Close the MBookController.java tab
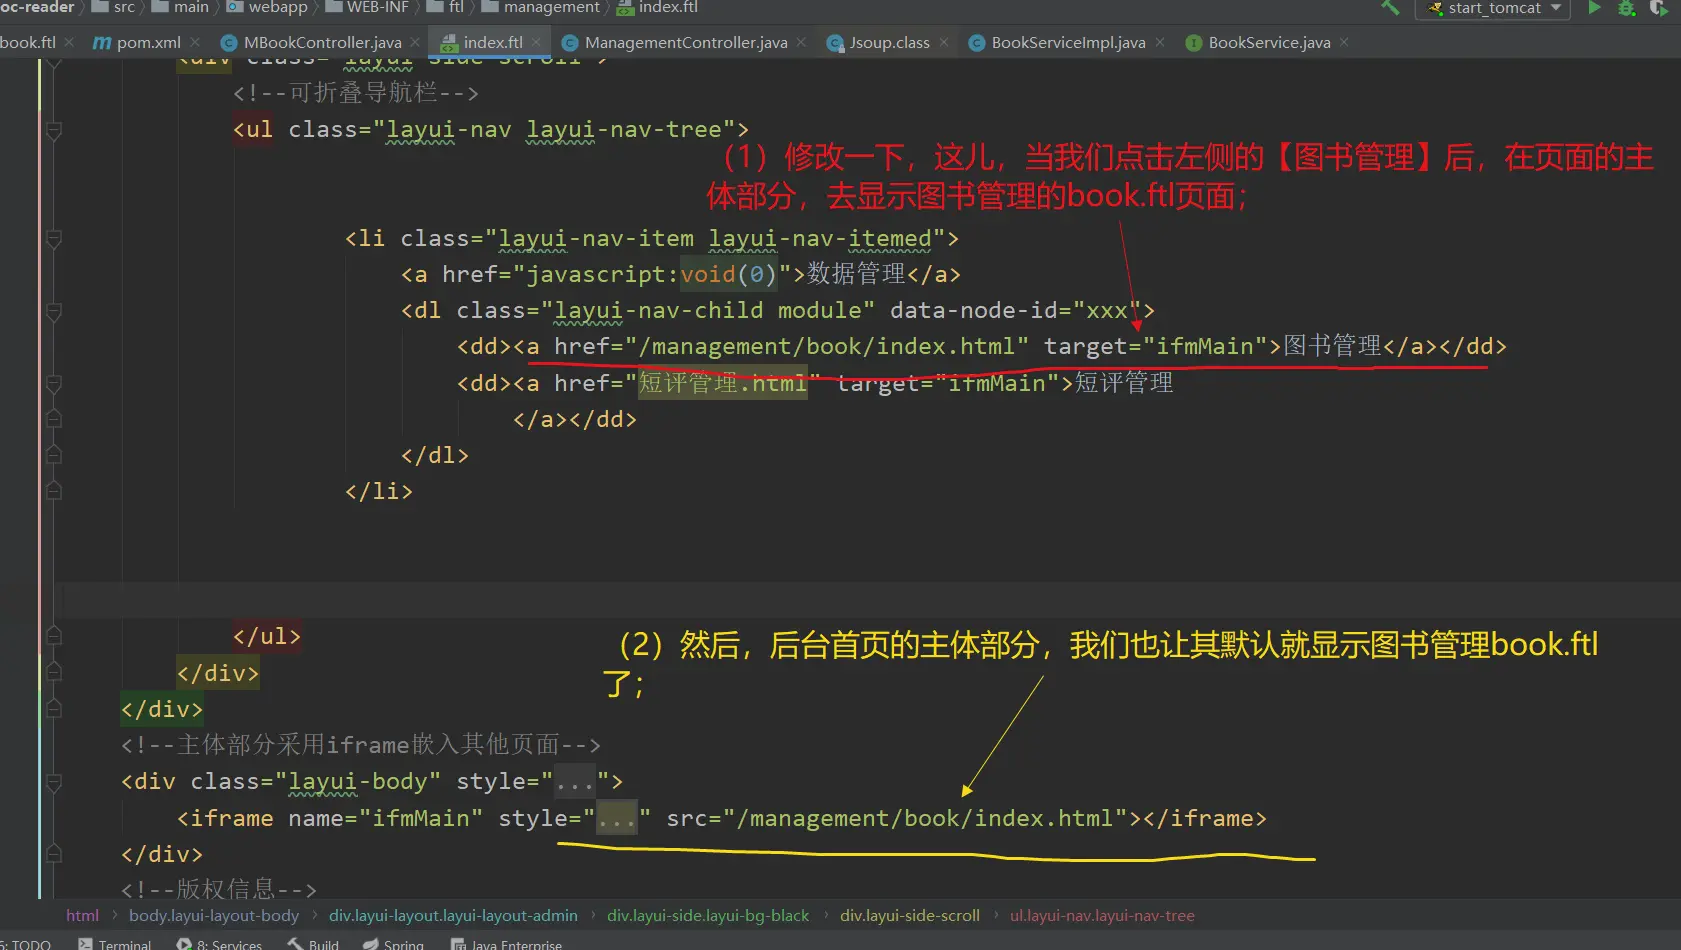This screenshot has height=950, width=1681. point(415,42)
